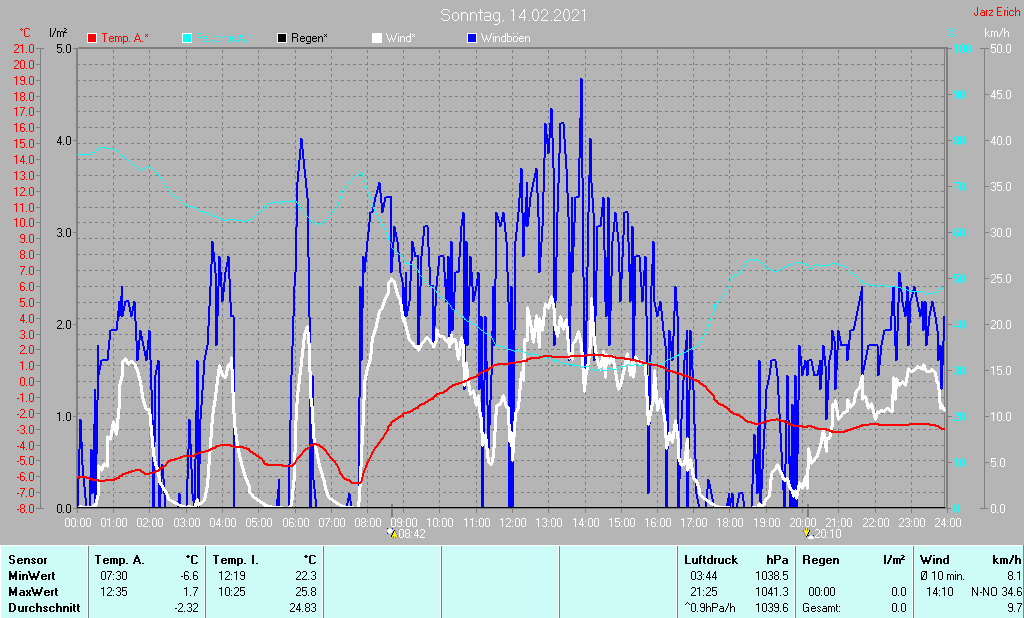Click the '08:42' sunrise time label
1024x618 pixels.
coord(412,534)
